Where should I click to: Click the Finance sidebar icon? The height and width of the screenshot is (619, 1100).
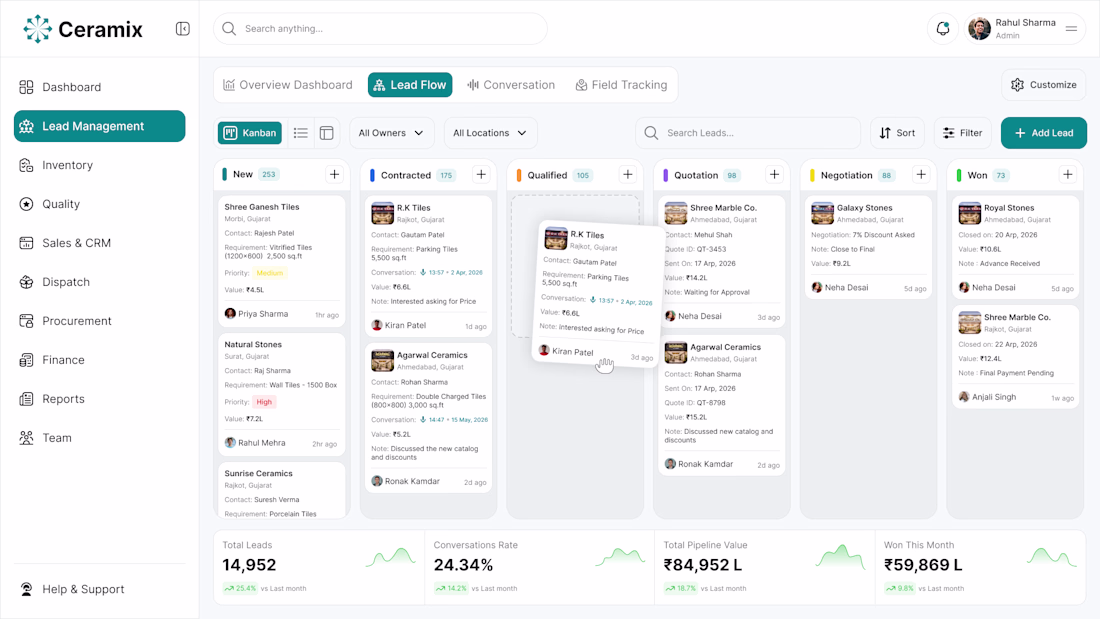(26, 360)
